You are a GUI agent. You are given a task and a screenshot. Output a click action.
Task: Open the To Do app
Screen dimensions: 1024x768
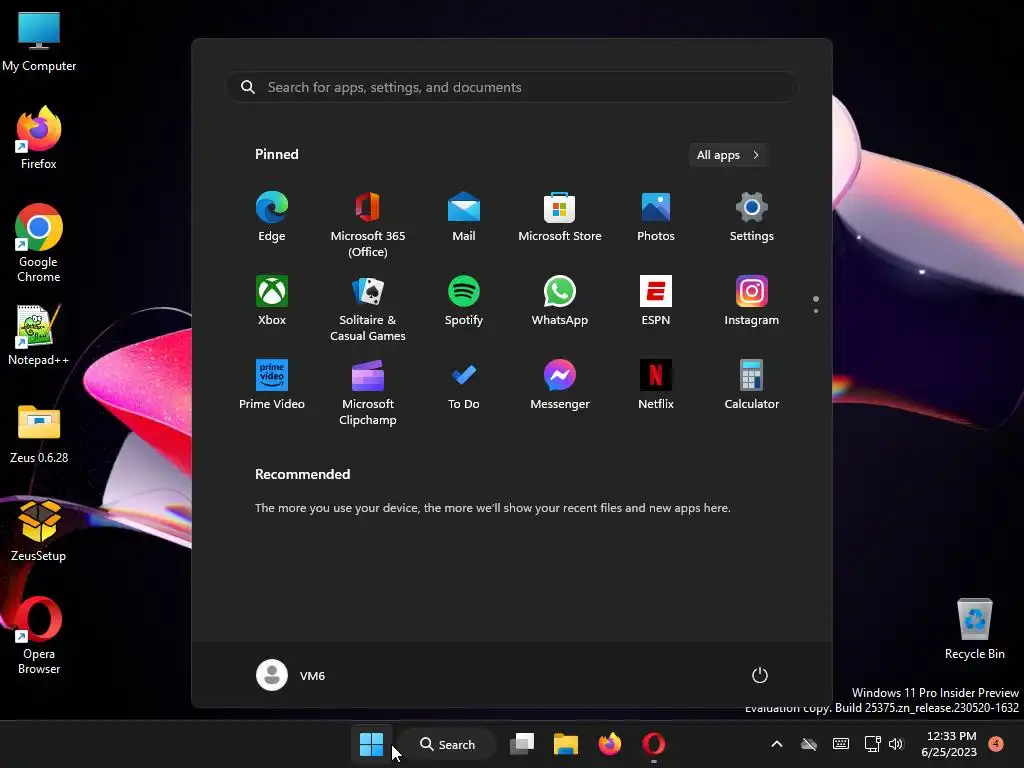[x=464, y=385]
